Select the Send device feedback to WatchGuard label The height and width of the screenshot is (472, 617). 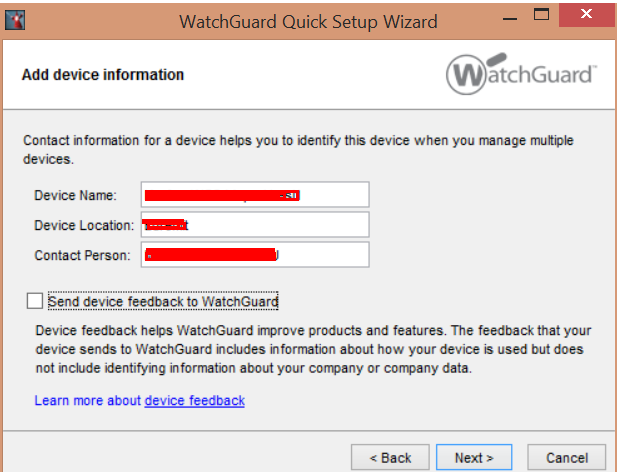point(163,301)
